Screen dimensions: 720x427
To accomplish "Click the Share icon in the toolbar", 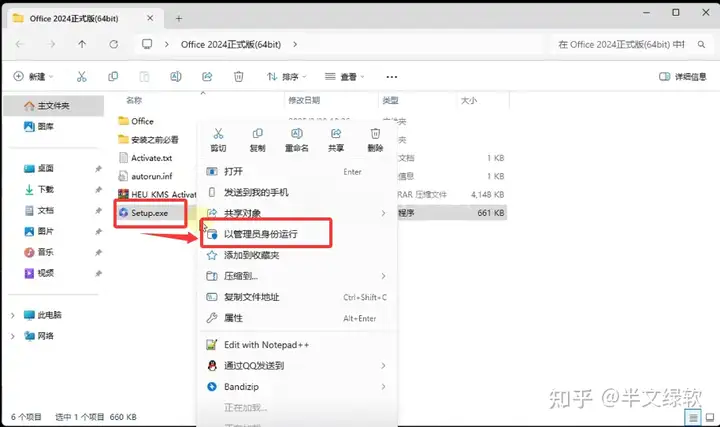I will tap(207, 77).
